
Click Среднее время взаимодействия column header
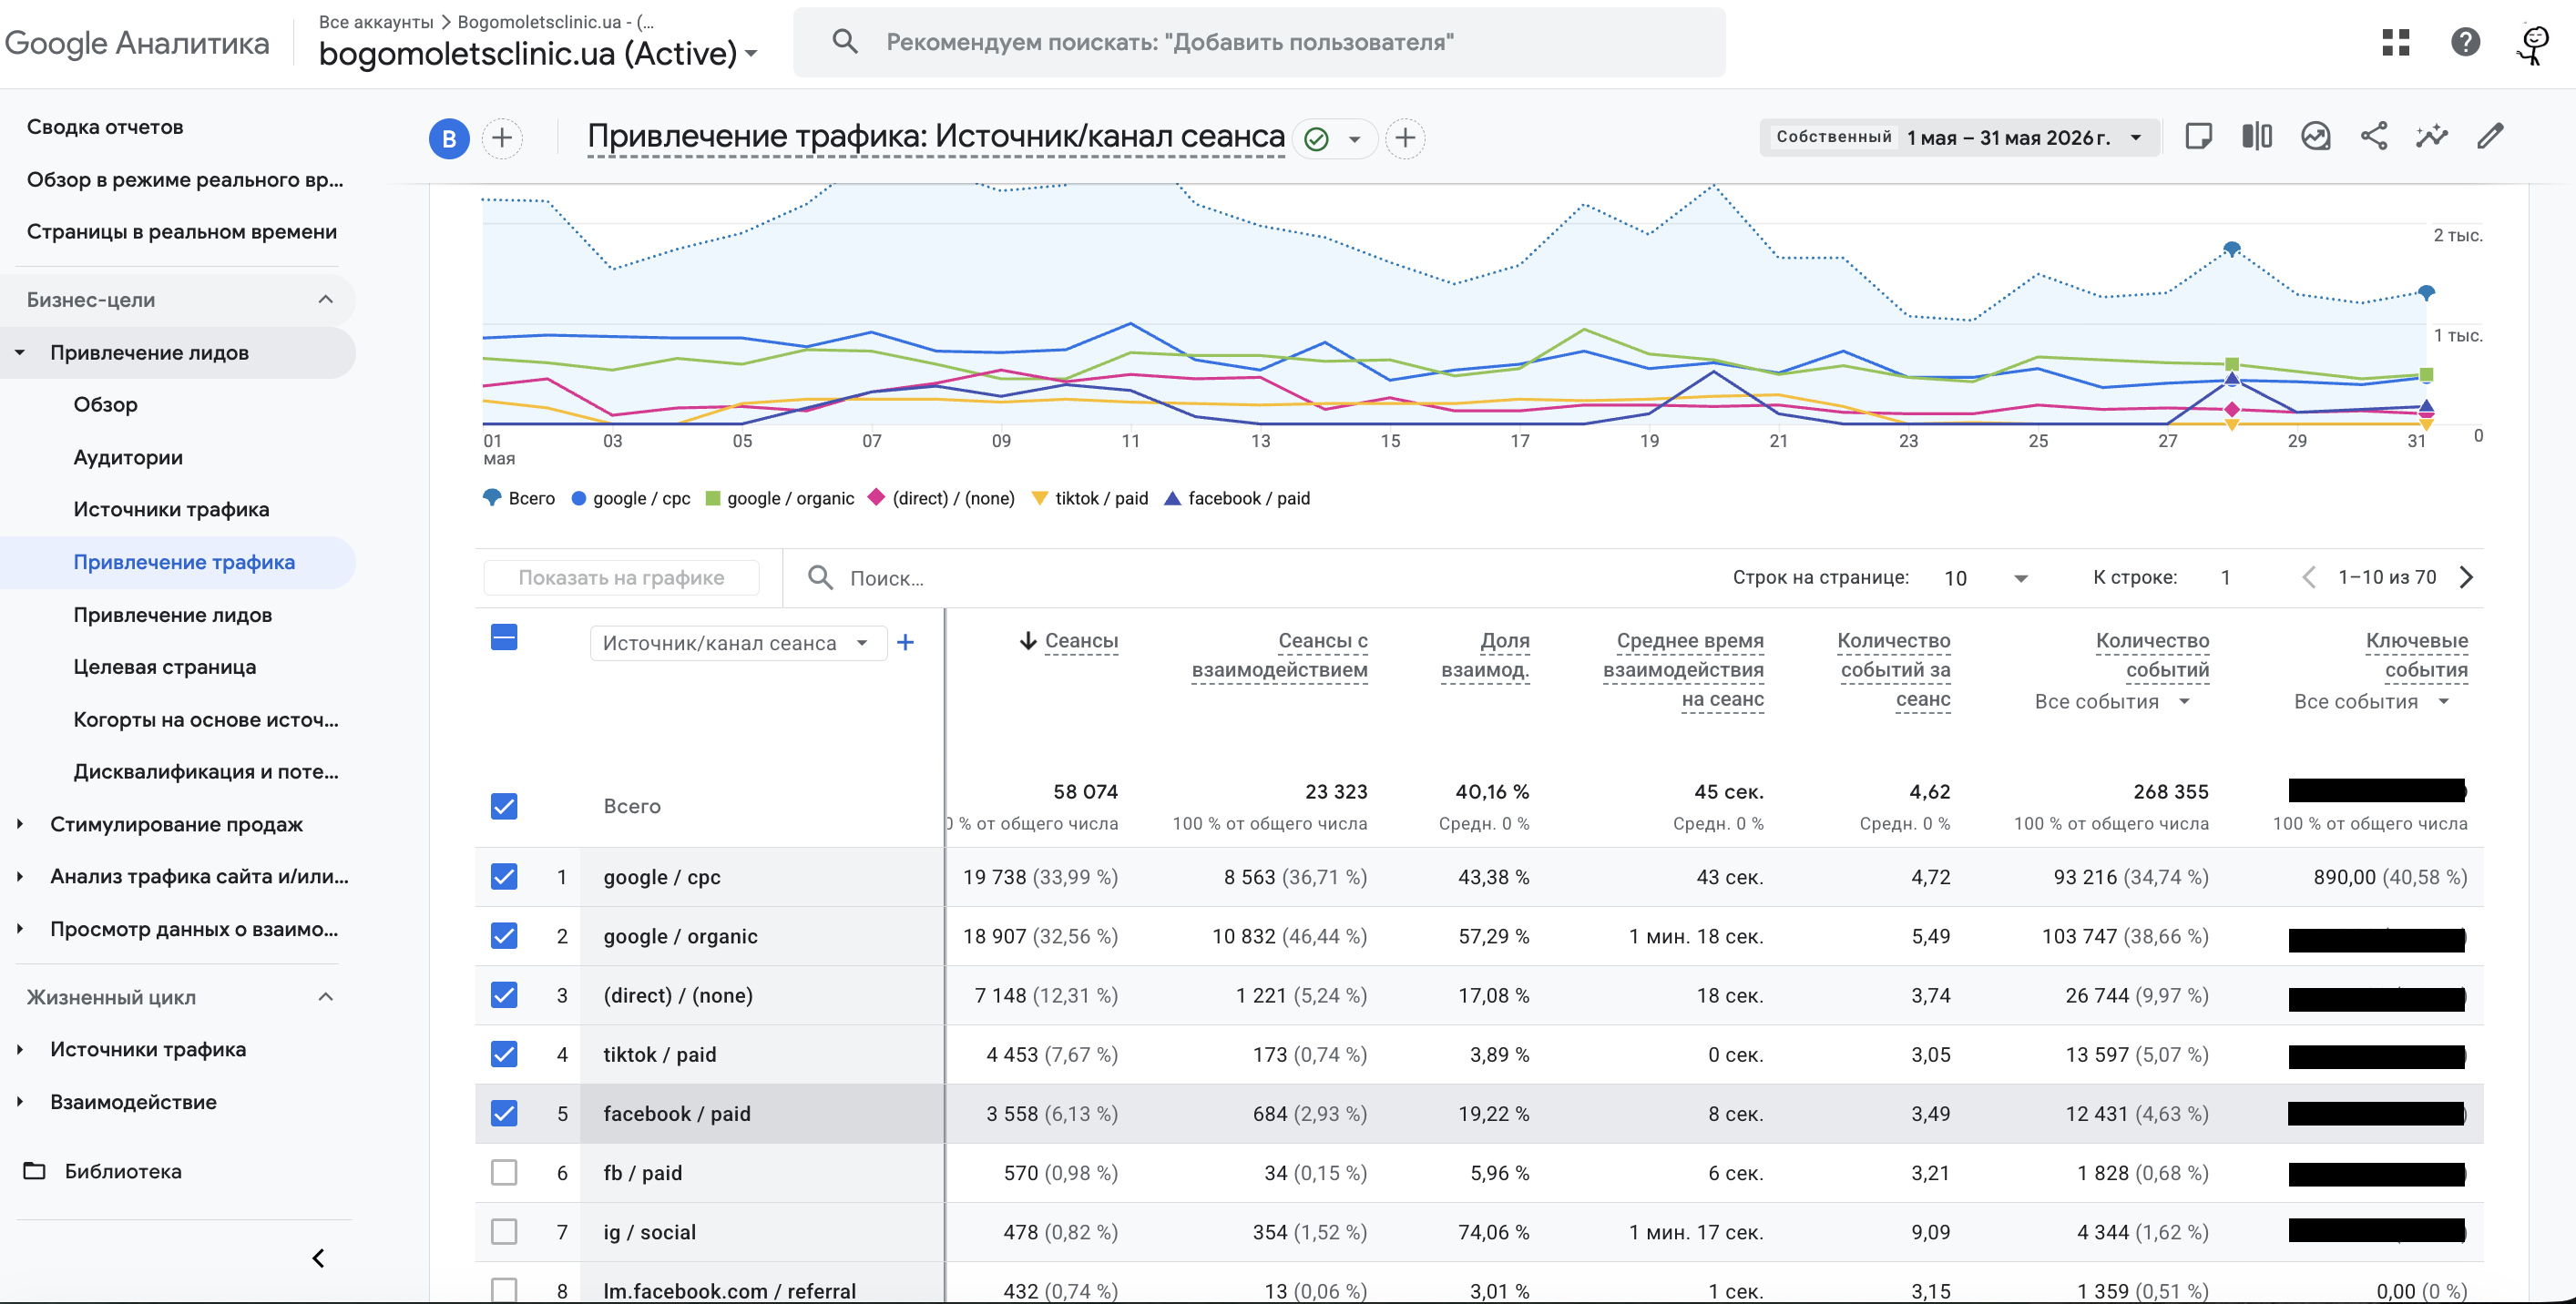1683,669
